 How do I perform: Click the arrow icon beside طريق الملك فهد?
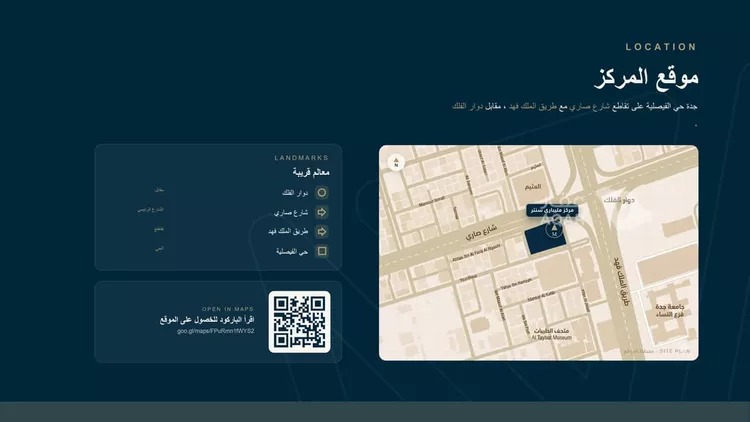(x=322, y=232)
